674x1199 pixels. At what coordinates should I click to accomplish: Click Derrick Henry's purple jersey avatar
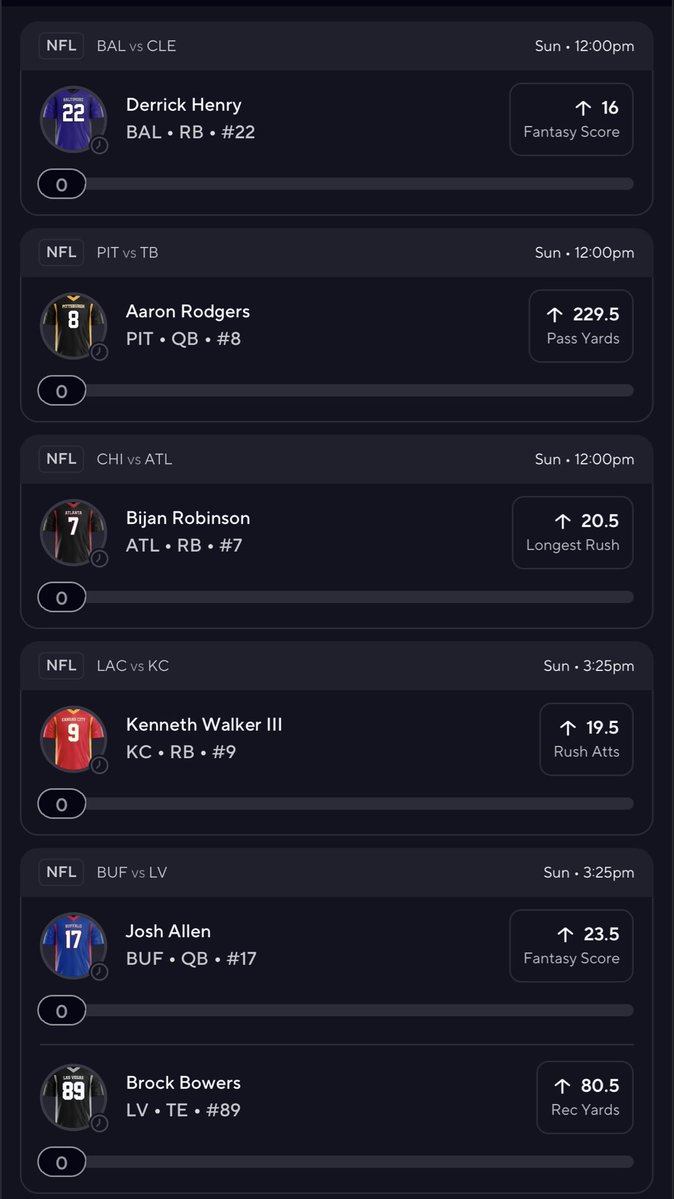[x=73, y=119]
